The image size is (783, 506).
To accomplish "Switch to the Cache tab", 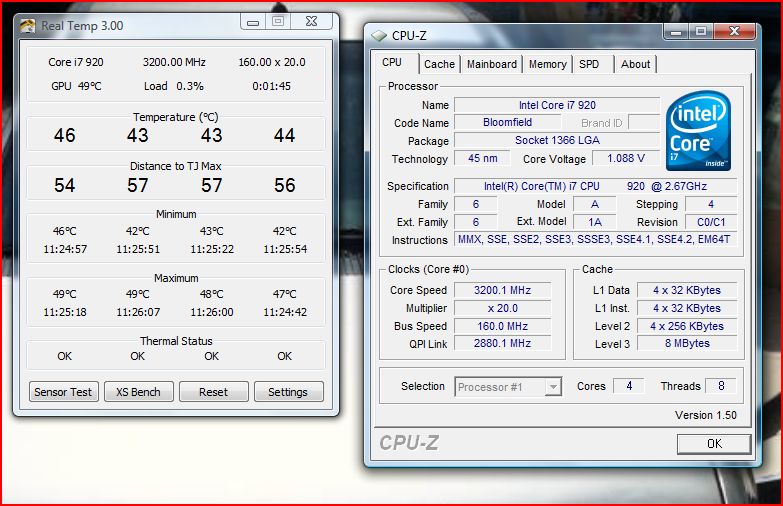I will (439, 64).
